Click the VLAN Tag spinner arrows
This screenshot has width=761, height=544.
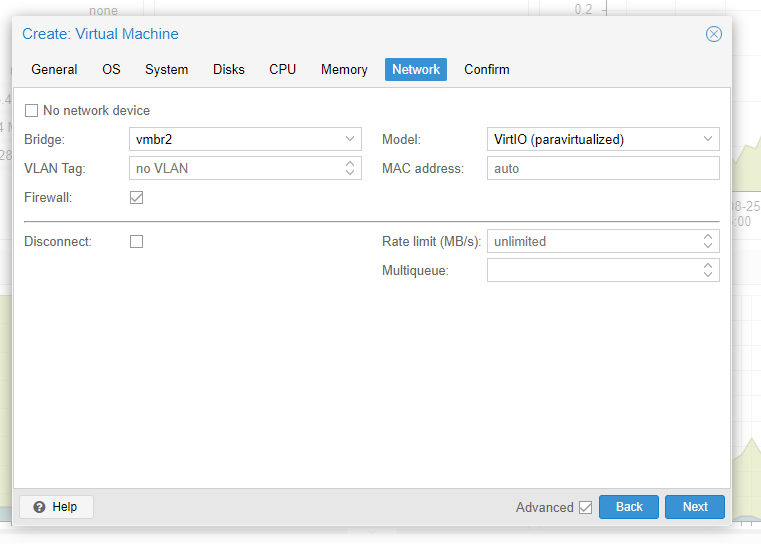tap(350, 169)
